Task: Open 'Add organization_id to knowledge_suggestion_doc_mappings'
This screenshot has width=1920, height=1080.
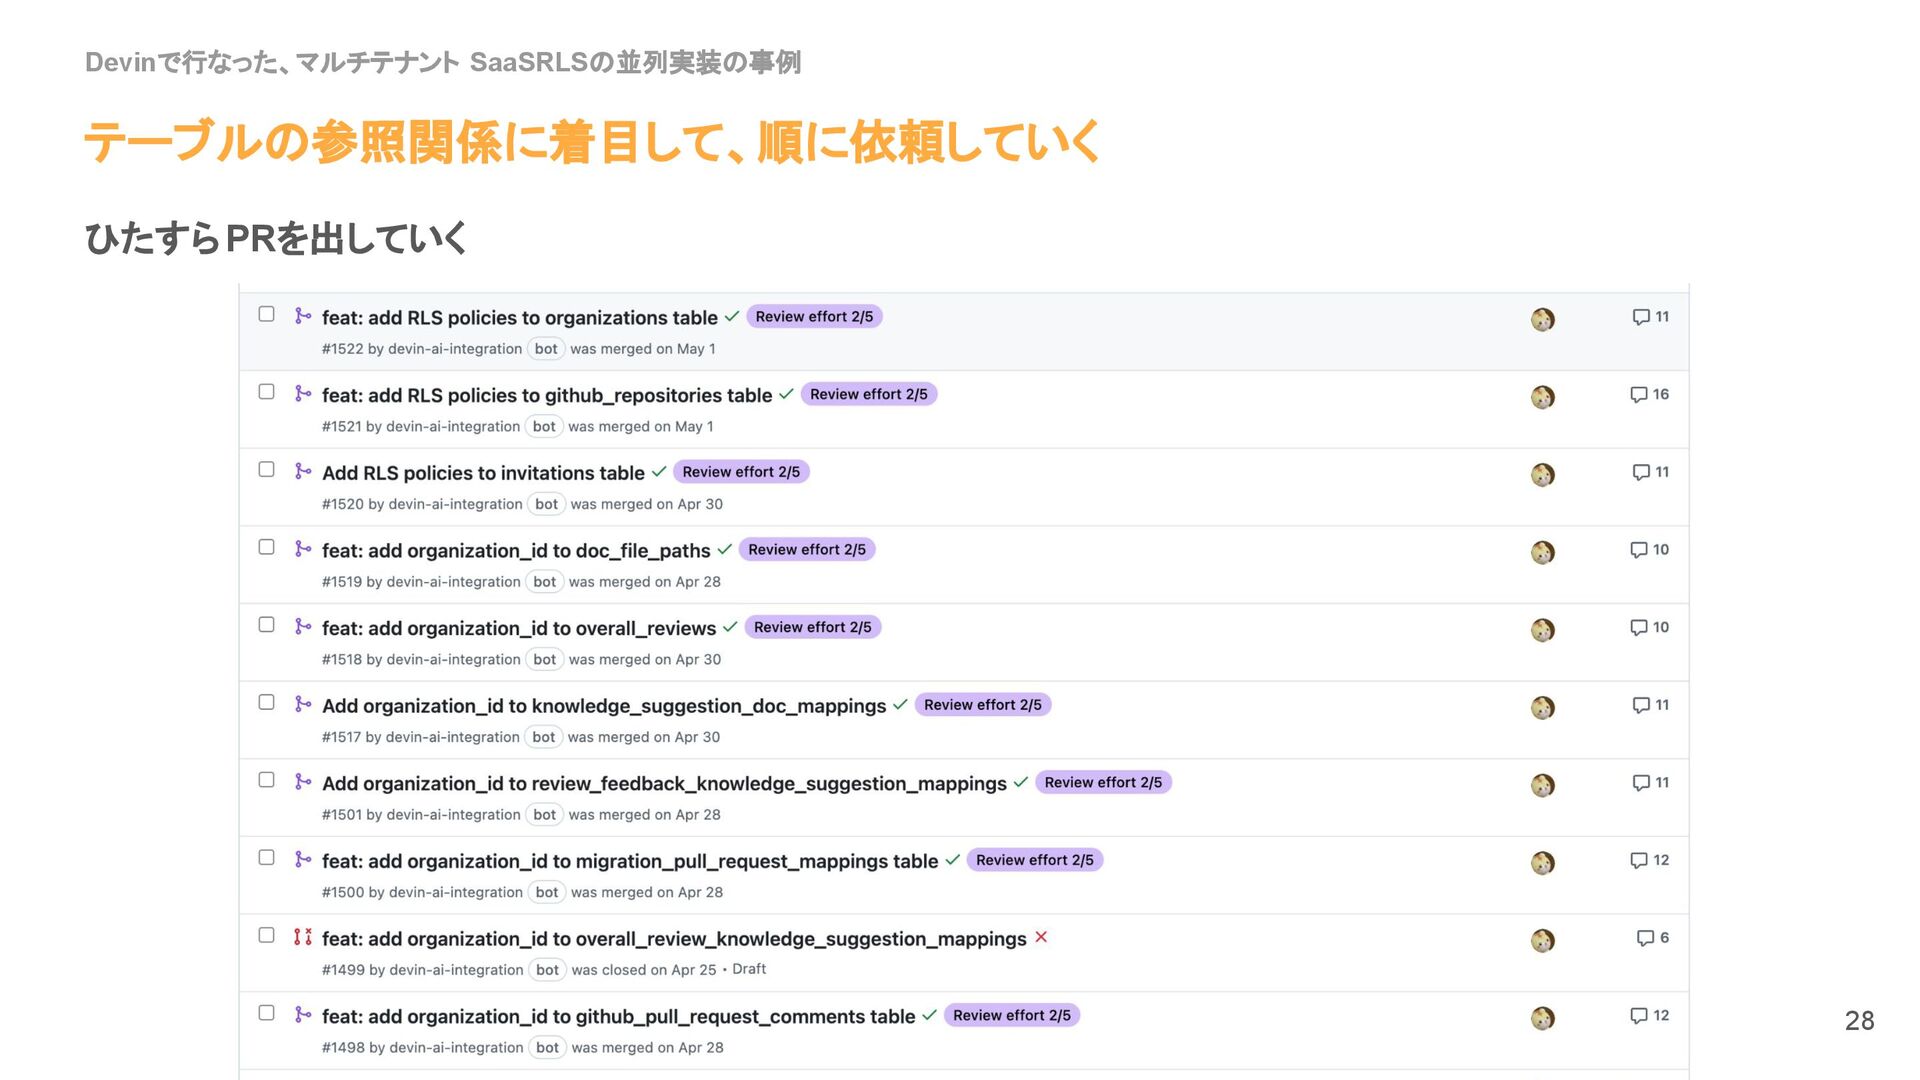Action: pyautogui.click(x=604, y=706)
